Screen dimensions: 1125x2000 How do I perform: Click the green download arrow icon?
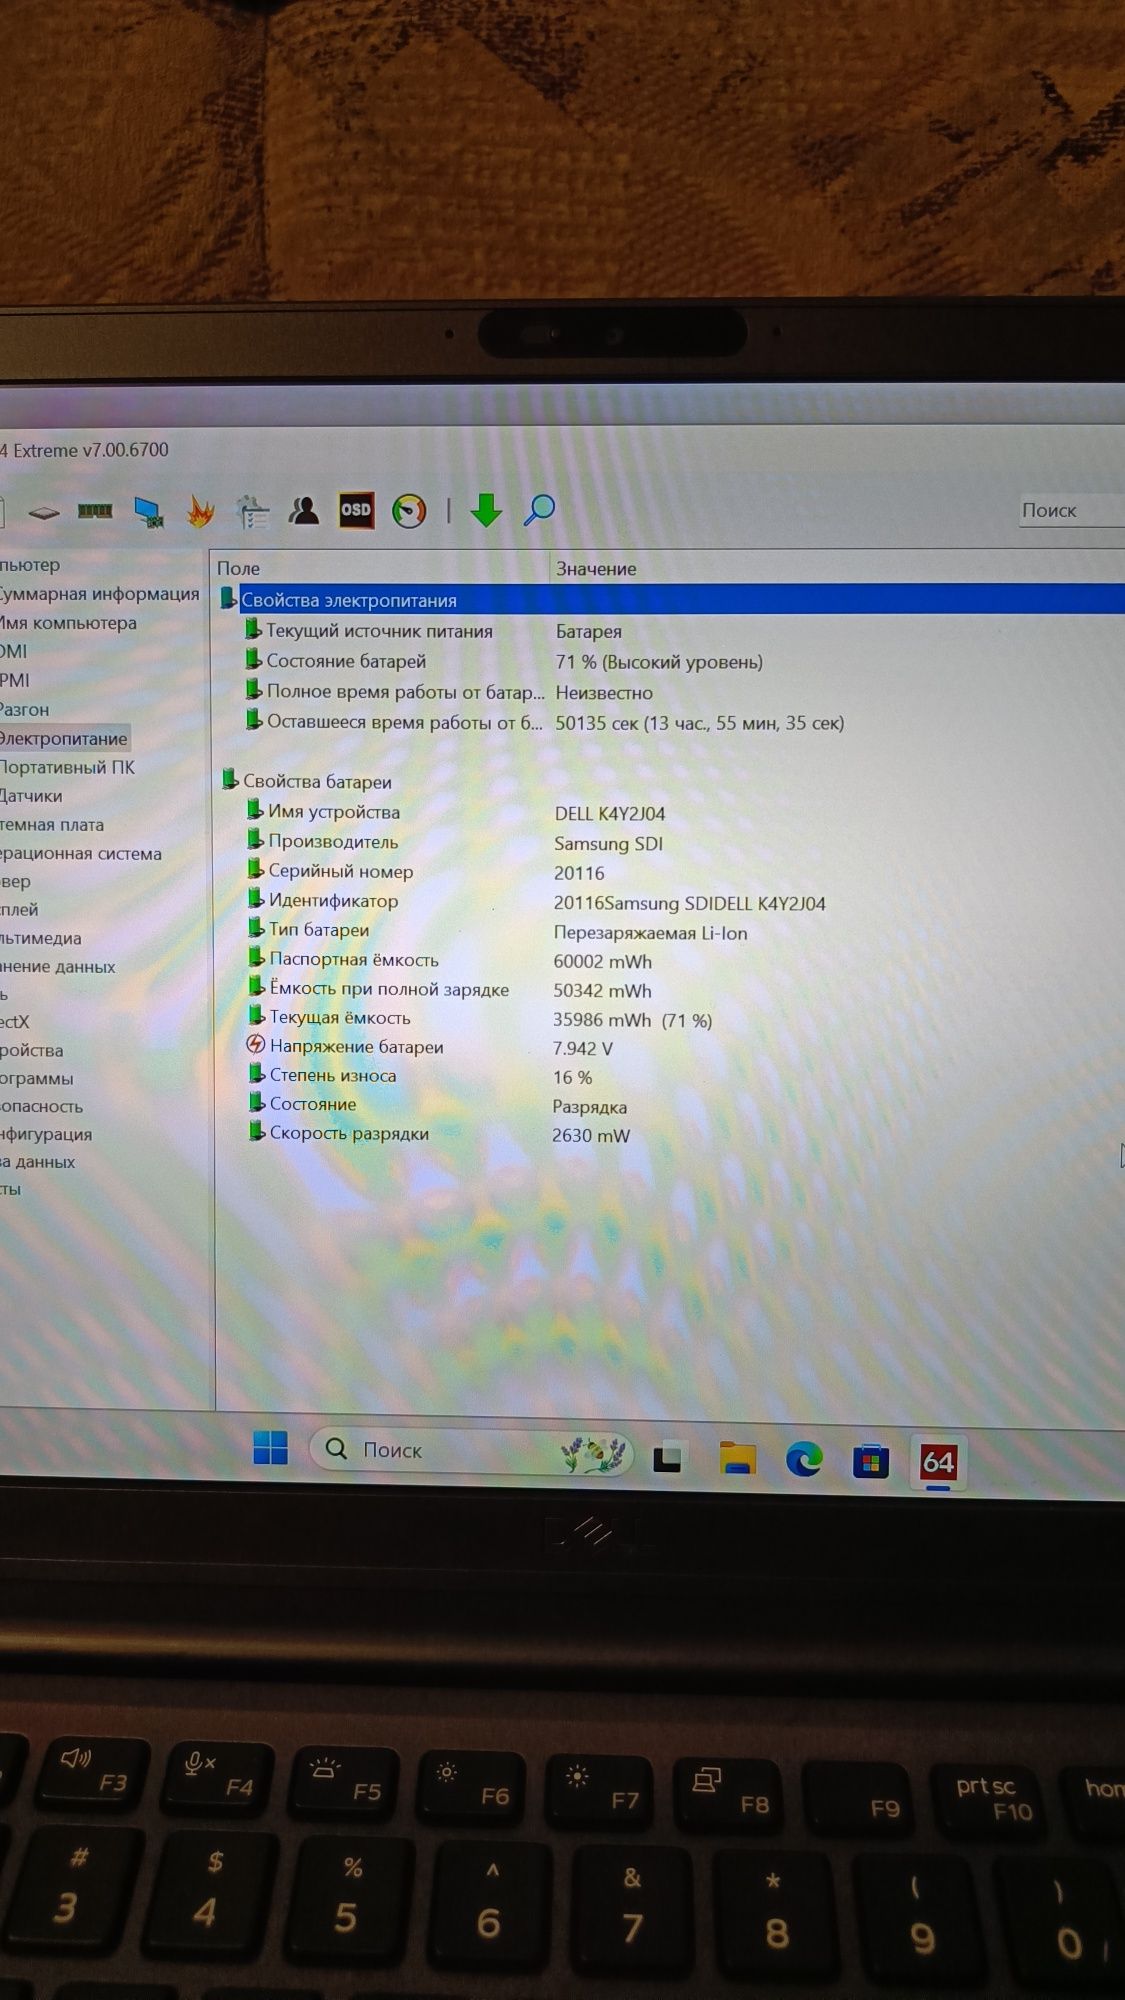click(x=486, y=510)
